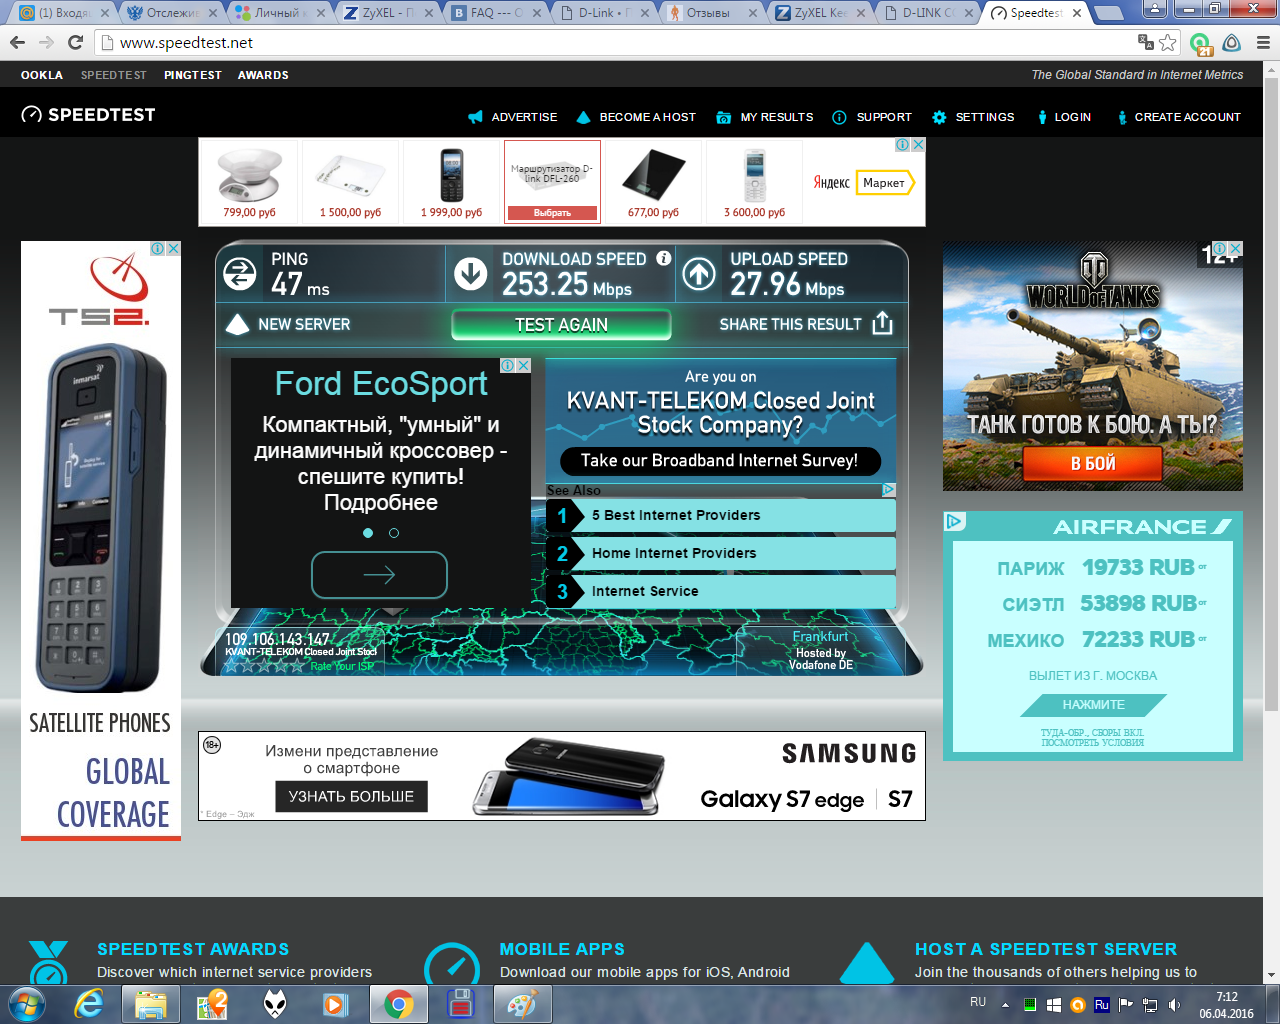This screenshot has width=1280, height=1024.
Task: Open the Chrome menu button
Action: pos(1263,43)
